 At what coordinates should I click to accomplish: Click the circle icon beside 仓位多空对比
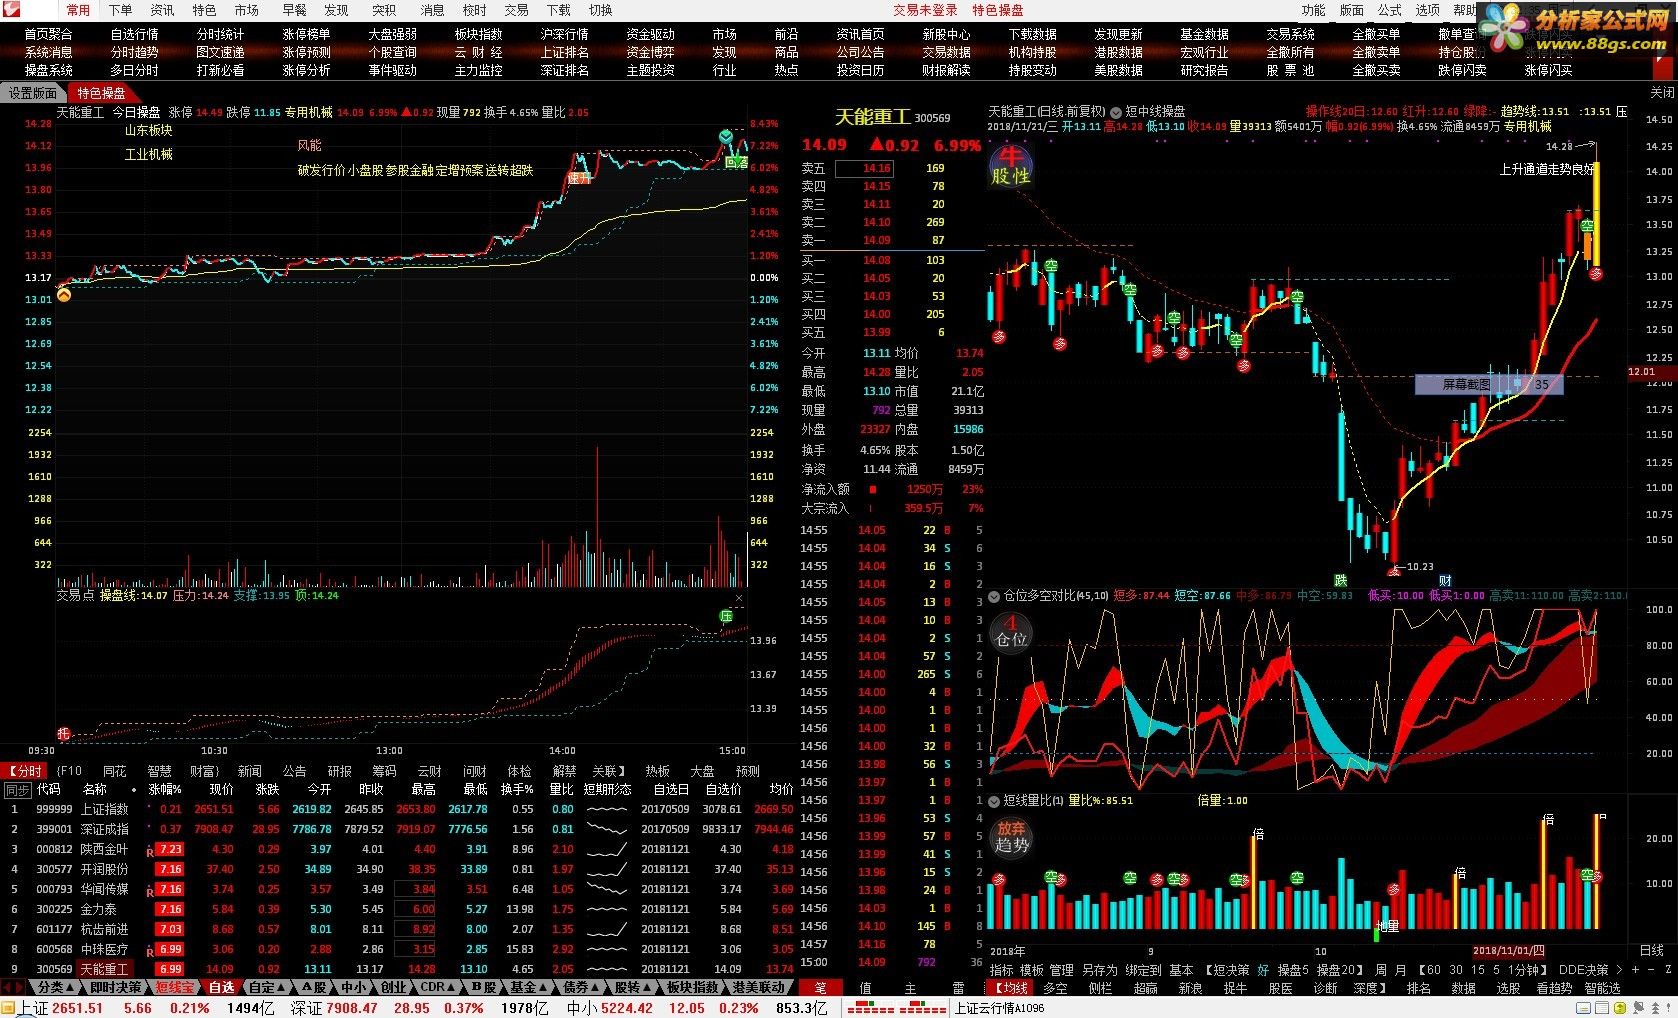point(994,596)
